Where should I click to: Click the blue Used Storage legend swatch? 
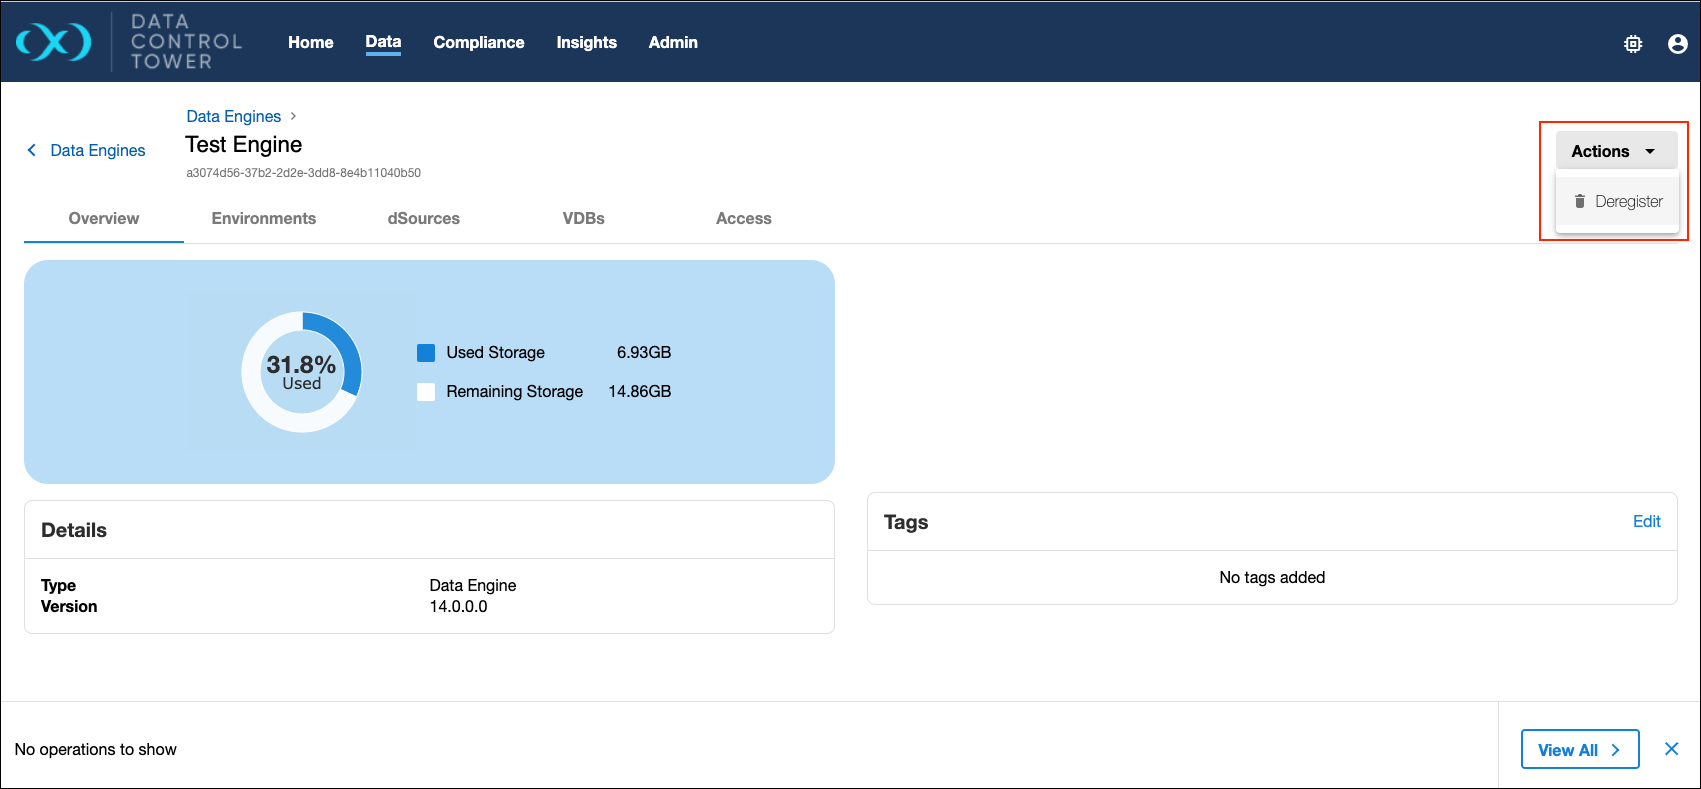point(426,352)
